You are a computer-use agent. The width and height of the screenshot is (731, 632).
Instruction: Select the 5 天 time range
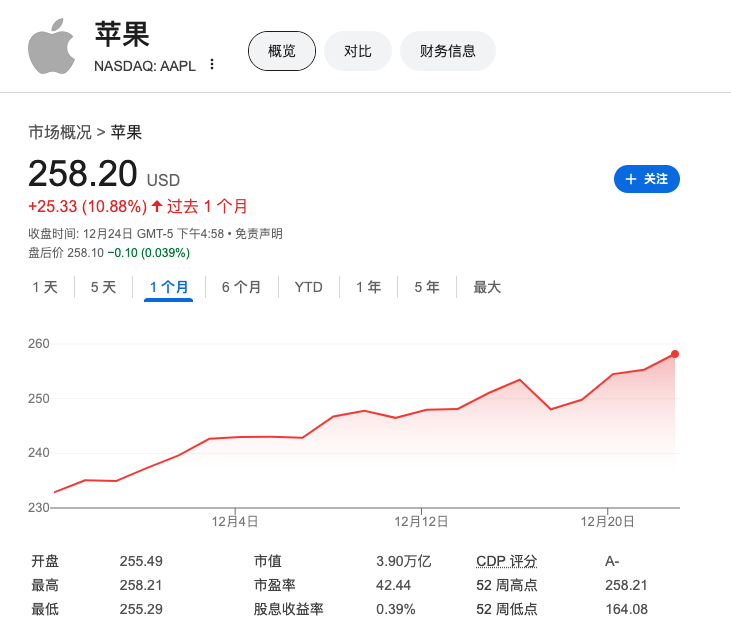point(103,287)
